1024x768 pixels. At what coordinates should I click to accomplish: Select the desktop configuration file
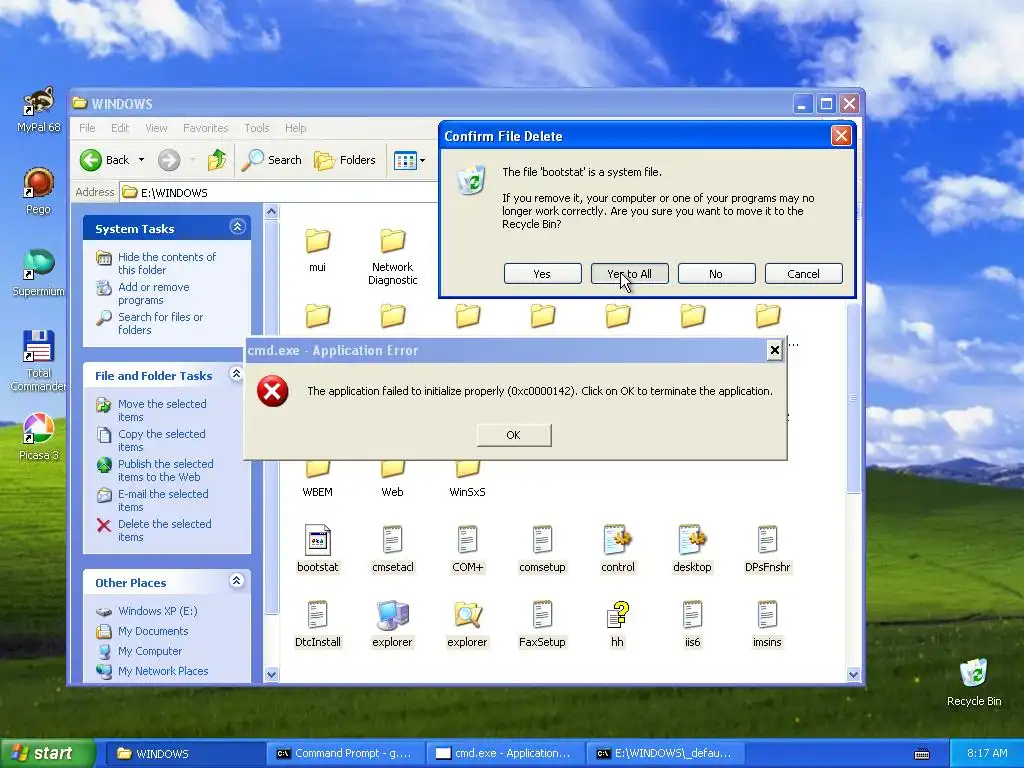click(692, 549)
